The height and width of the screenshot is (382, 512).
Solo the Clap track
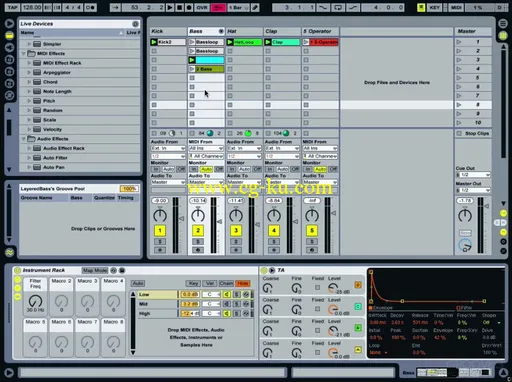274,241
